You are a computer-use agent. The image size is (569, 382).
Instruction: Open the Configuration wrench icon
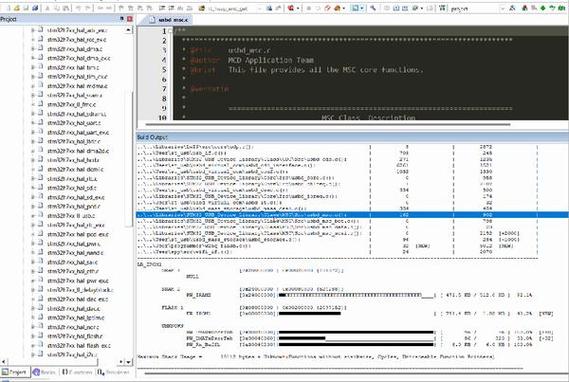373,8
